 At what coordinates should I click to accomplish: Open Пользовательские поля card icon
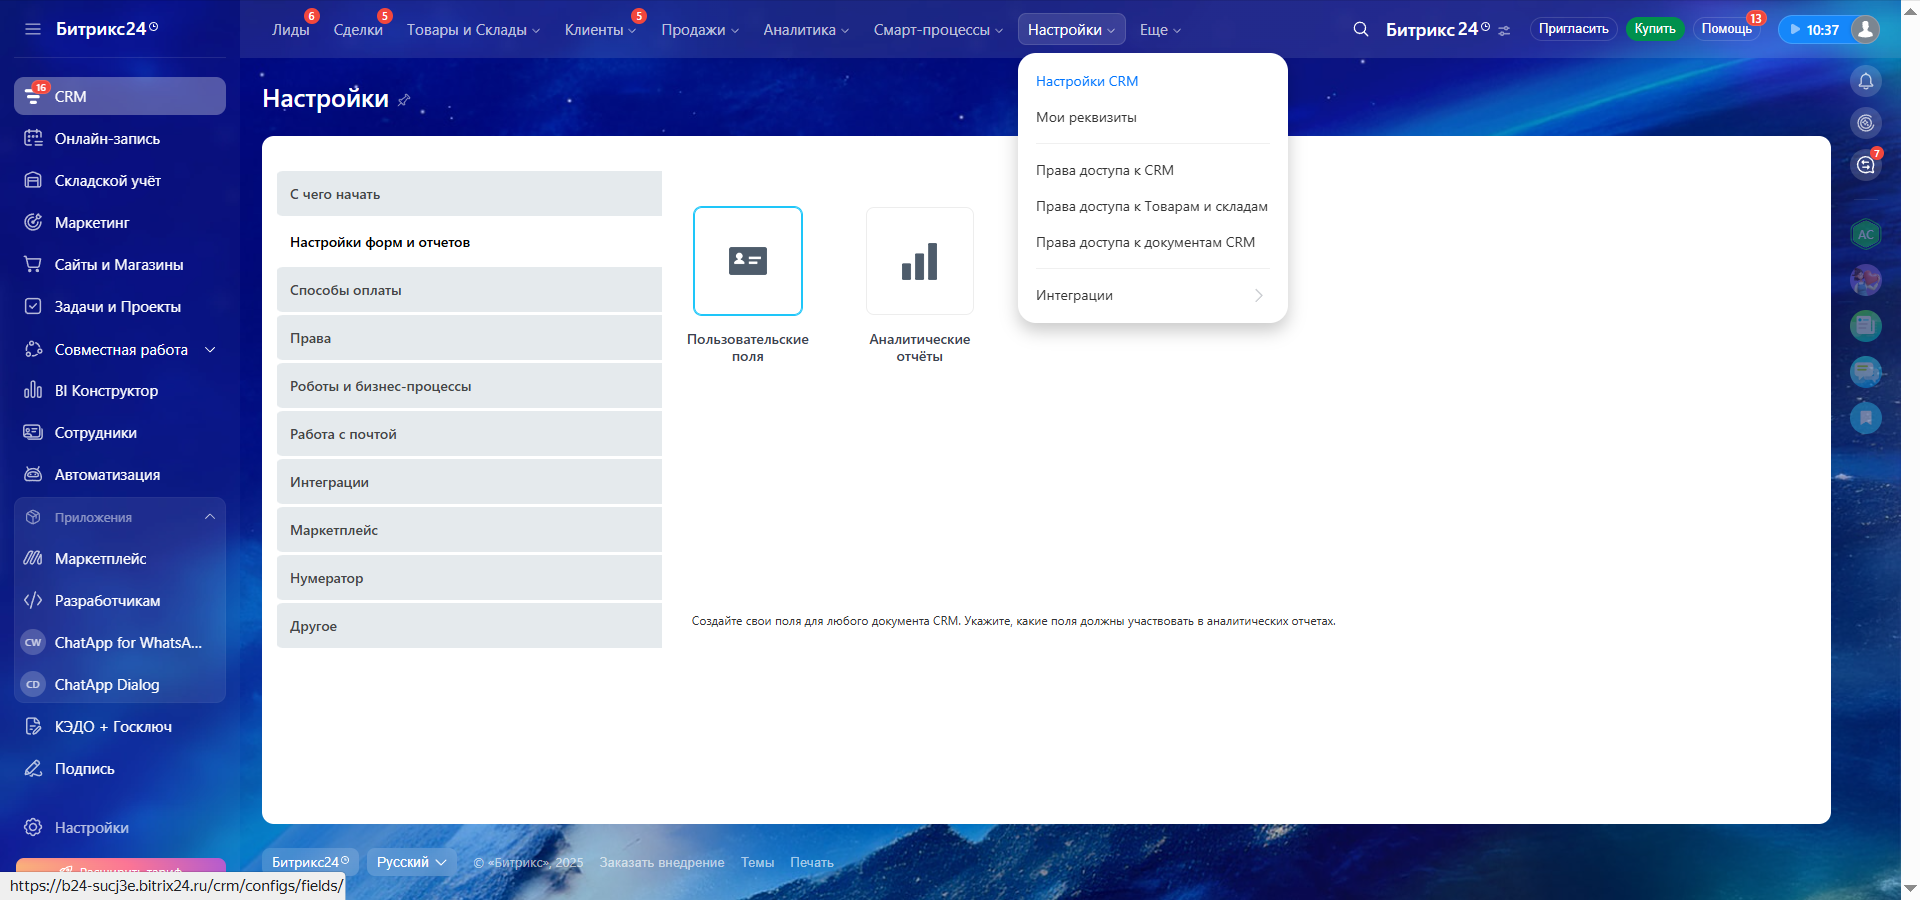(747, 261)
